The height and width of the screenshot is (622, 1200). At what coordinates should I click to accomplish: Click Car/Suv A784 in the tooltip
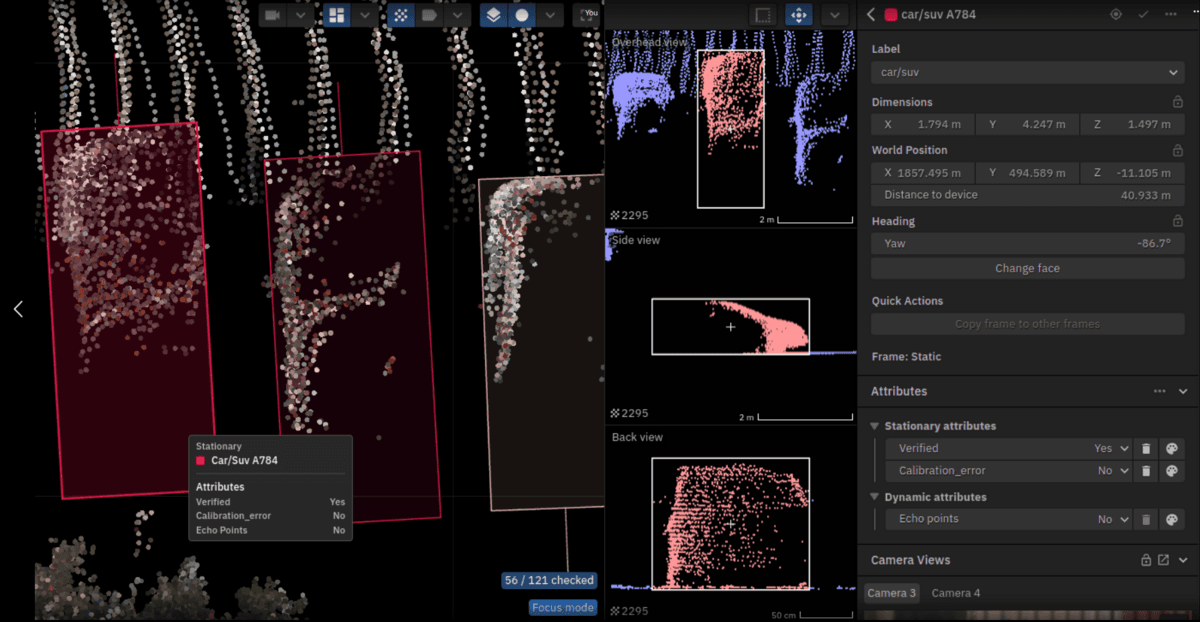pos(244,461)
